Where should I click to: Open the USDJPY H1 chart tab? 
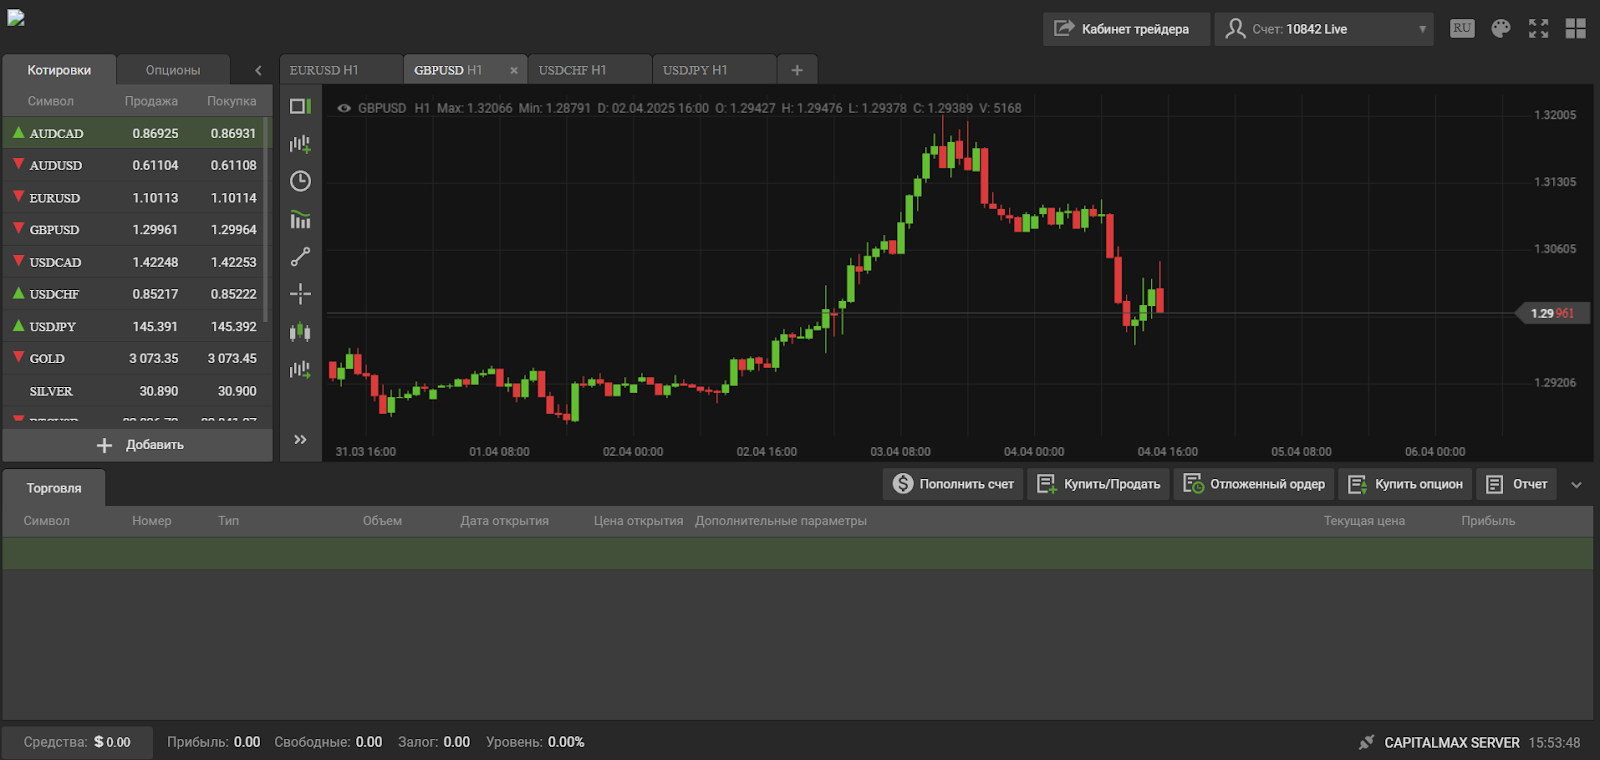pos(714,70)
